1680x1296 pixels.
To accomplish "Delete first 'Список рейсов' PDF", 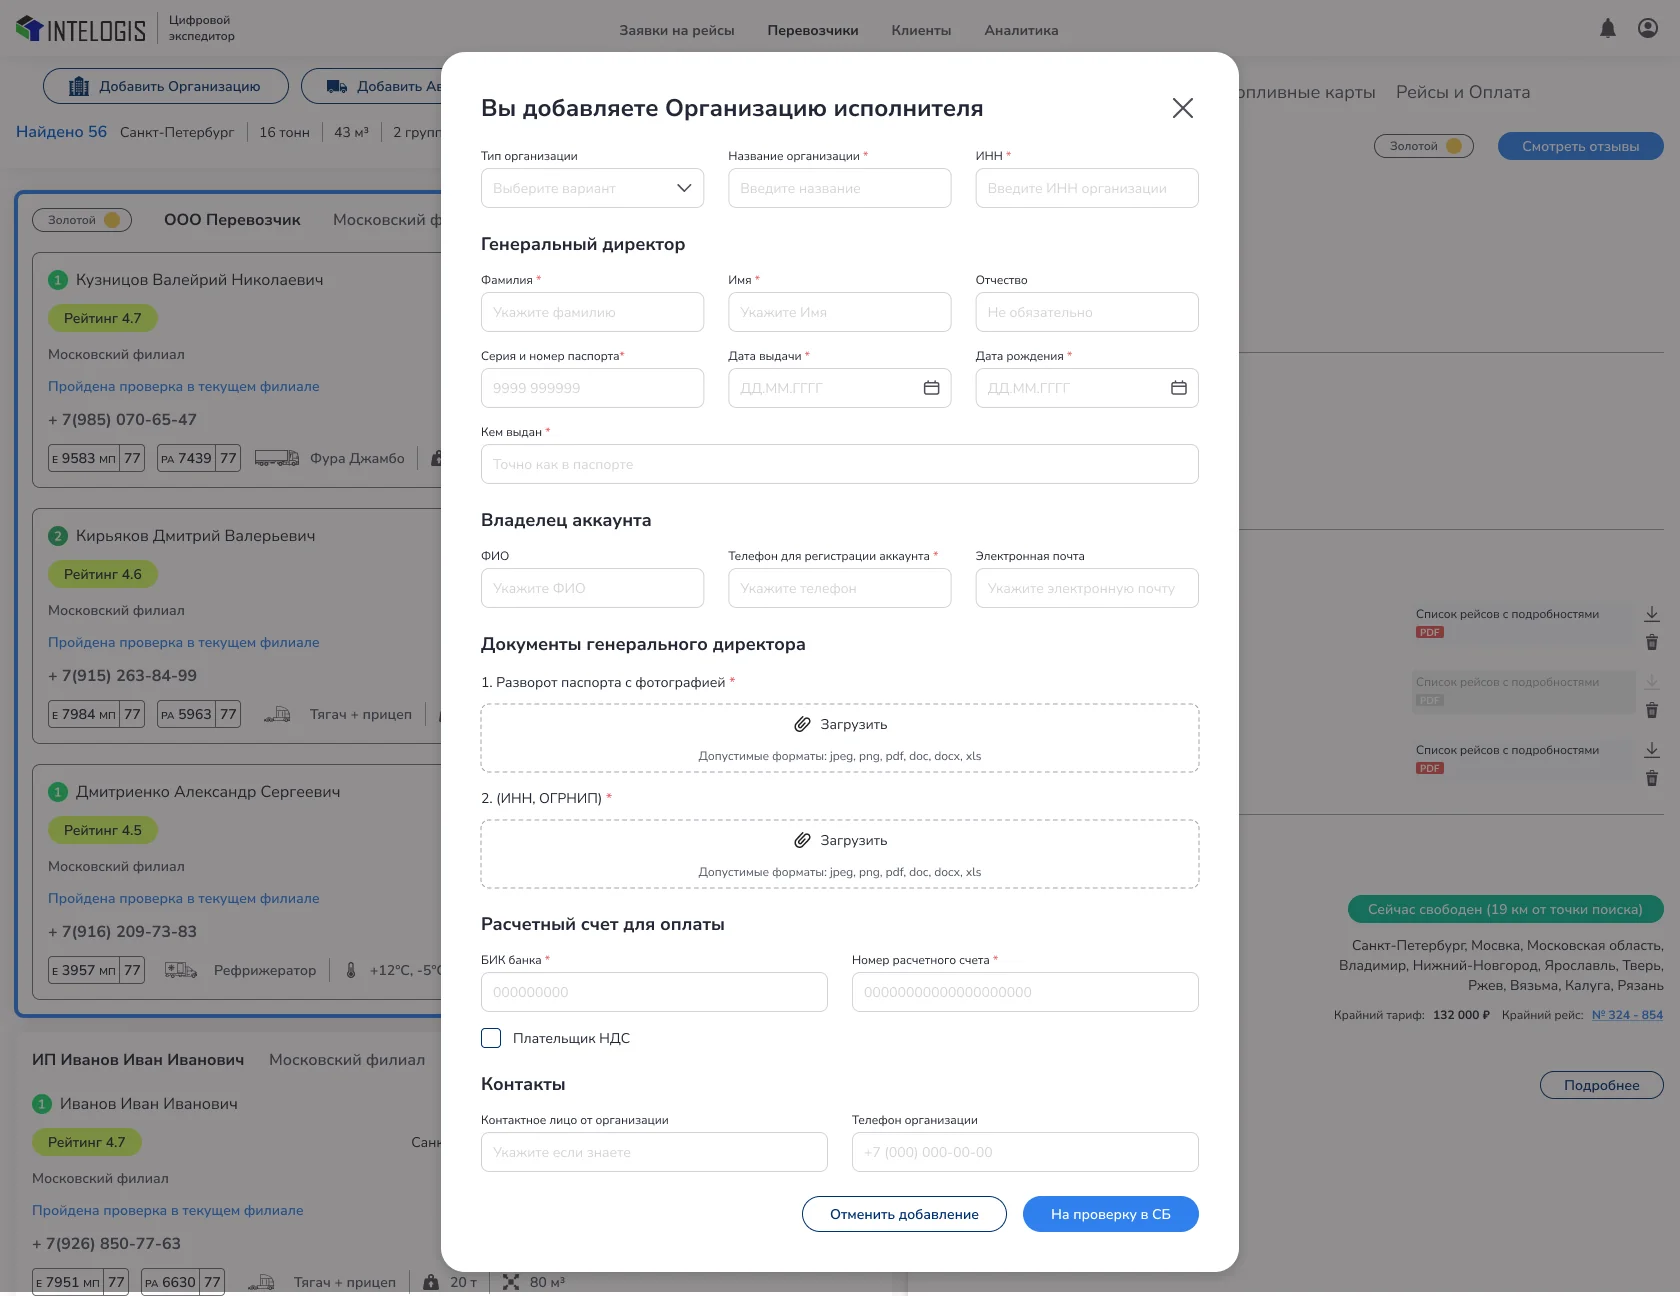I will pos(1652,642).
